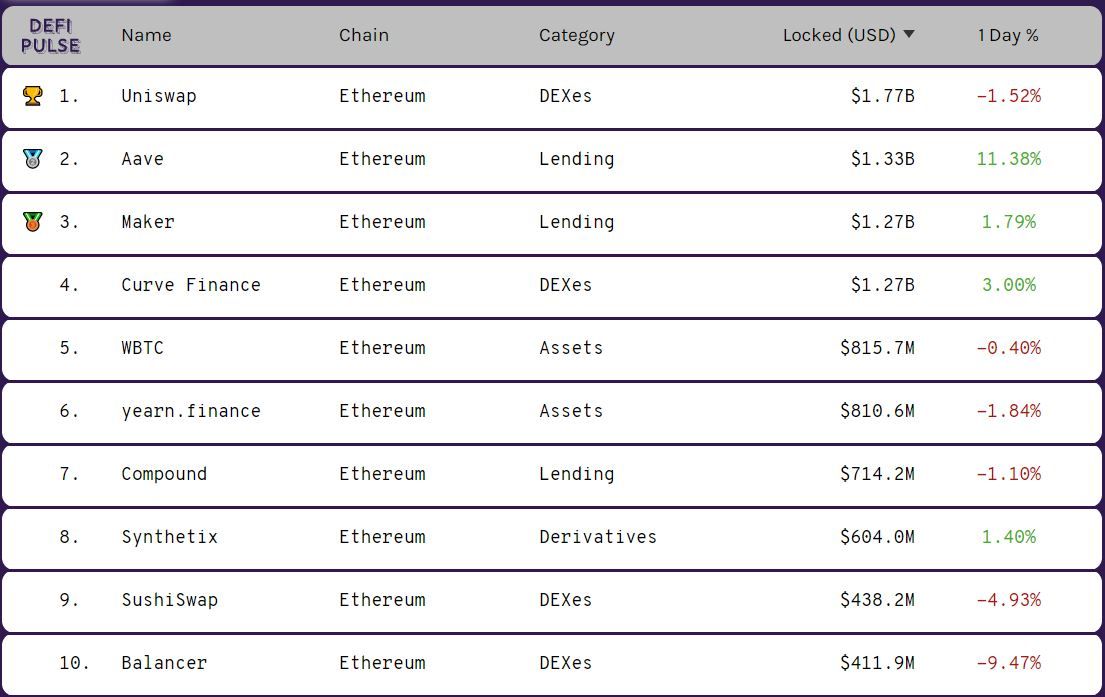Screen dimensions: 1105x697
Task: Open the yearn.finance listing
Action: point(191,411)
